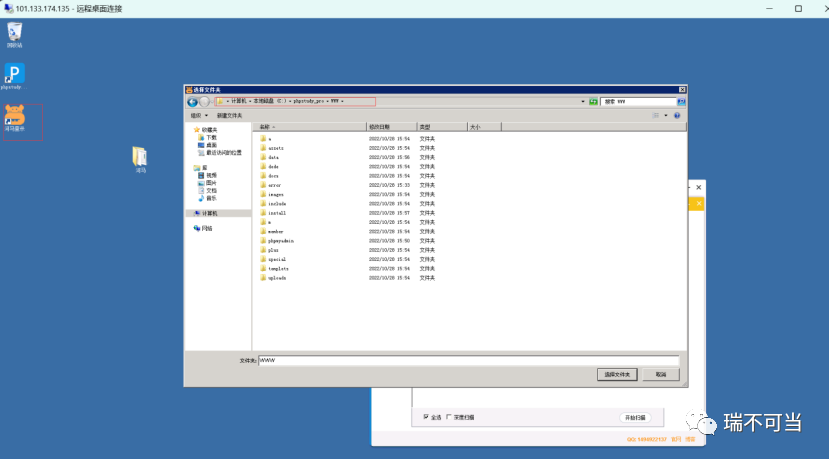Toggle the 全选 checkbox in scanner window
The image size is (830, 459).
[x=426, y=417]
